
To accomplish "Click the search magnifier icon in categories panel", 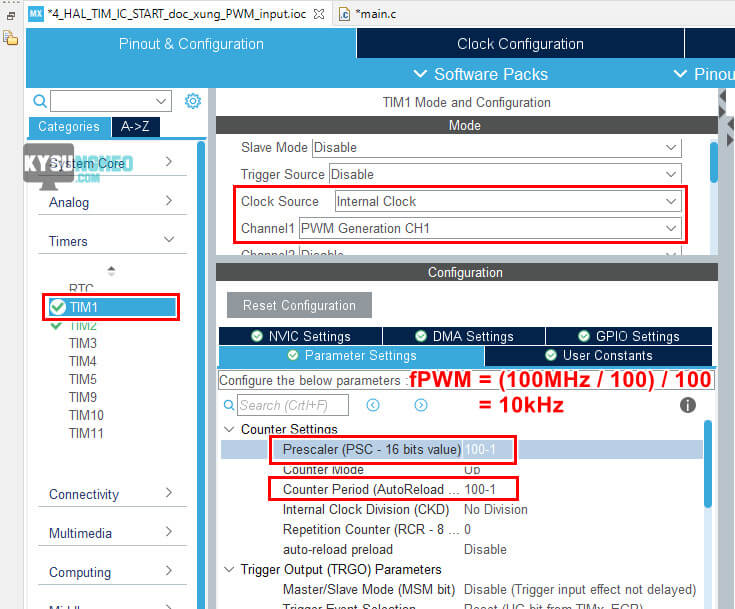I will (x=40, y=101).
